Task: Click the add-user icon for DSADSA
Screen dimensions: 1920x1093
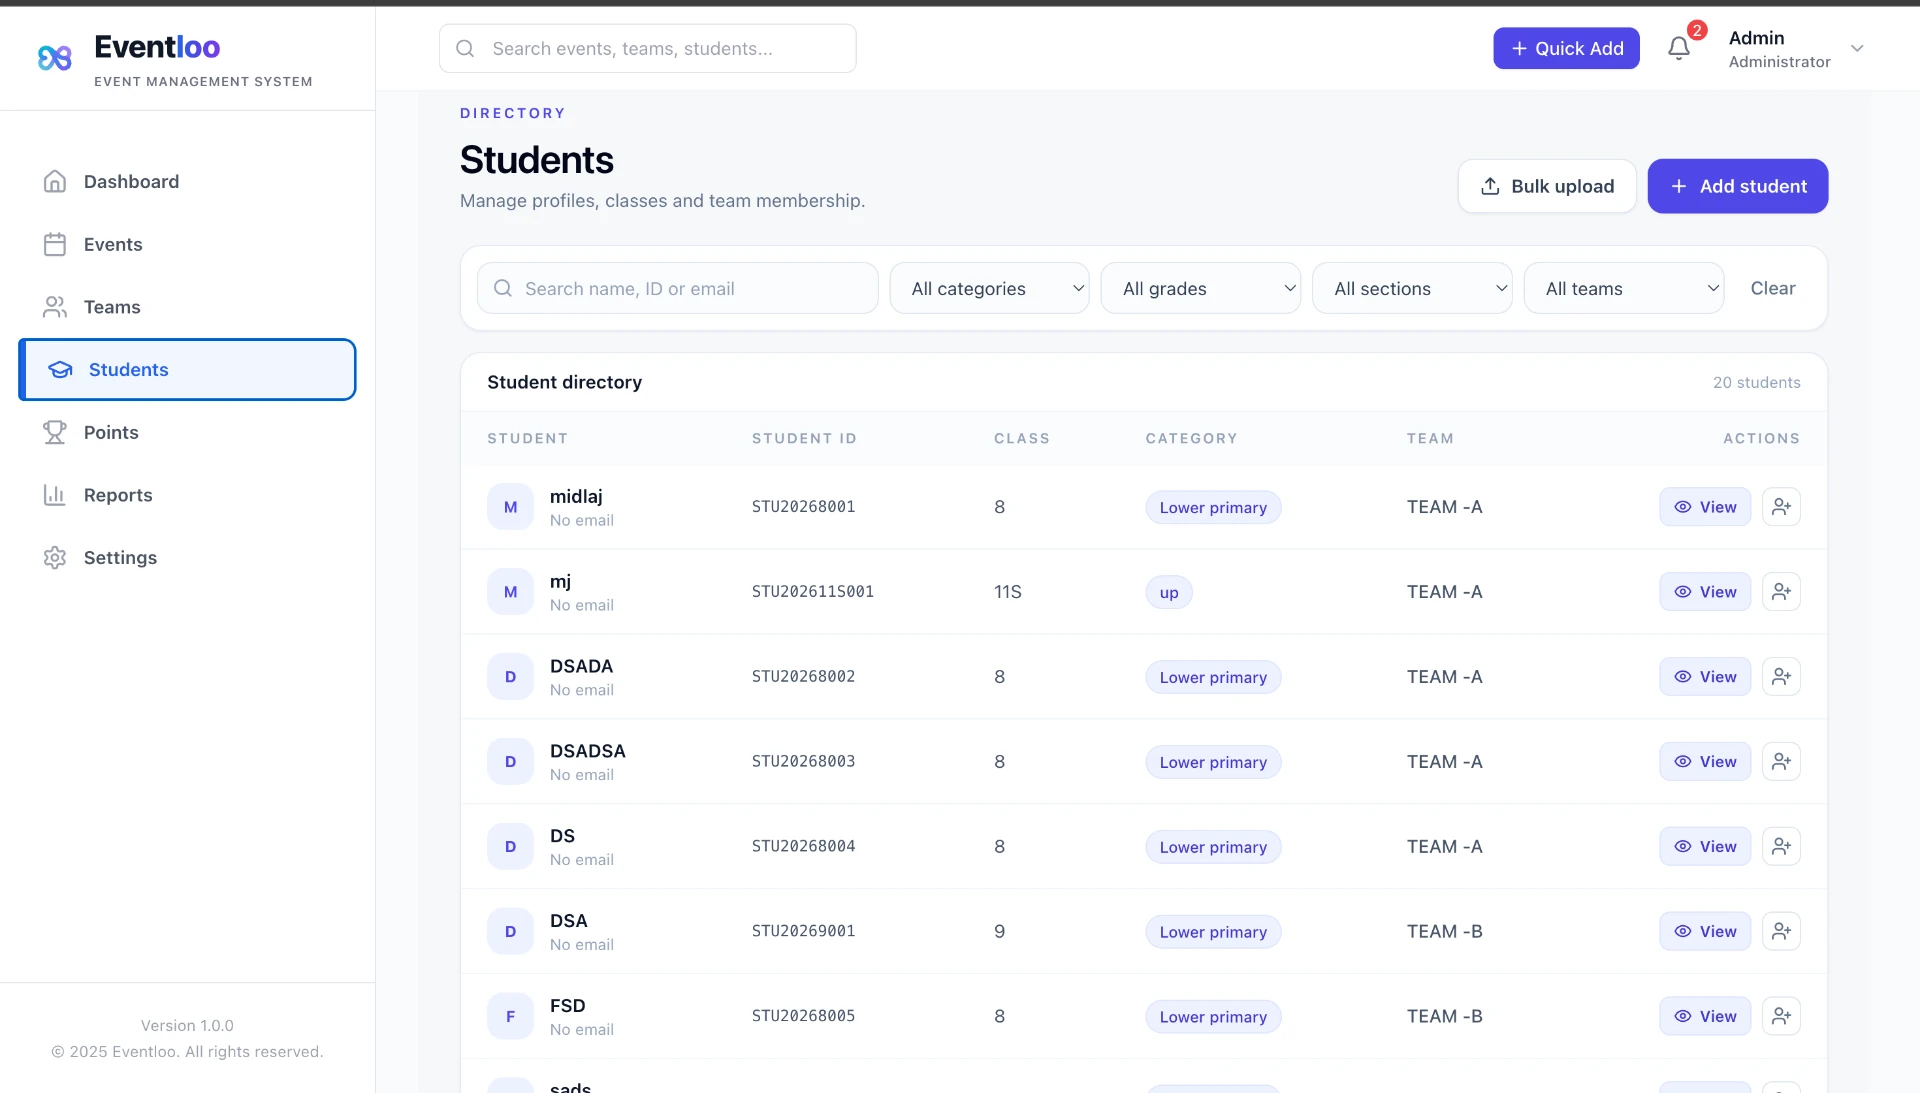Action: tap(1781, 762)
